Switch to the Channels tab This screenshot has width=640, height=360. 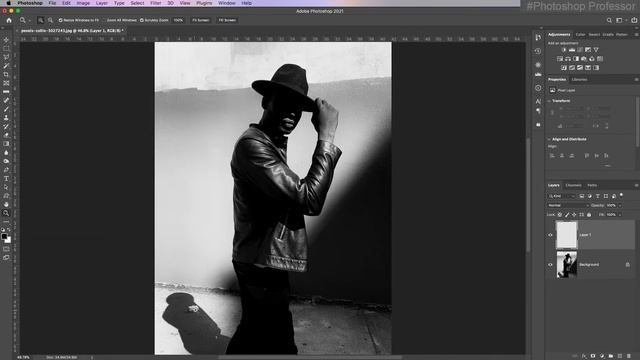573,185
